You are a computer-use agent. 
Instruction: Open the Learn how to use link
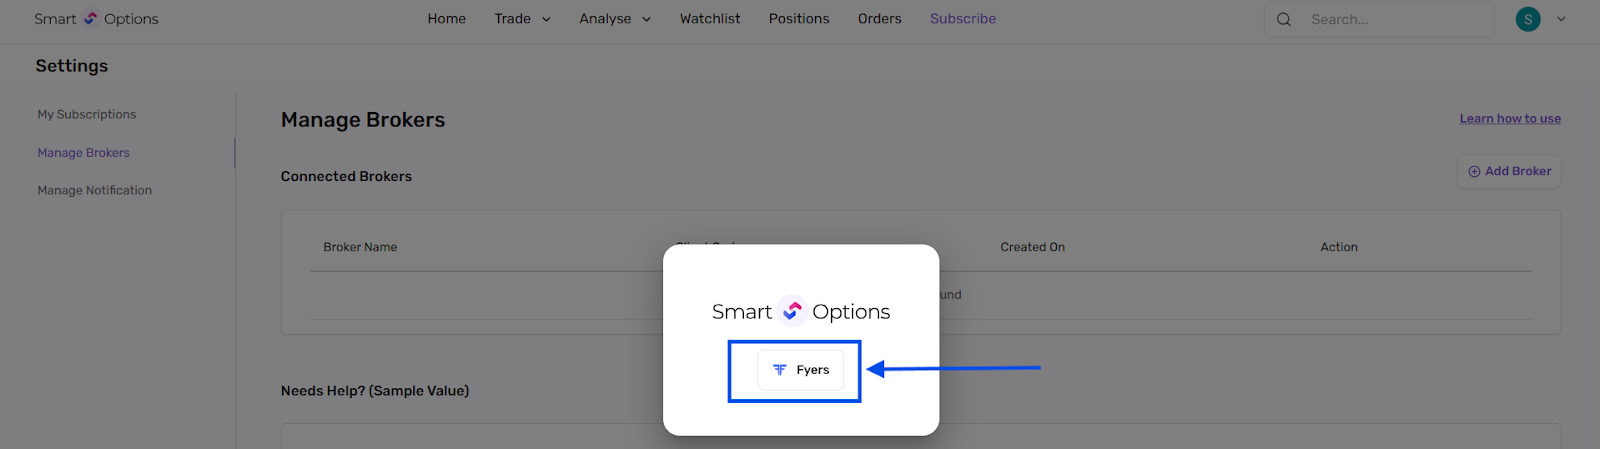(1510, 118)
